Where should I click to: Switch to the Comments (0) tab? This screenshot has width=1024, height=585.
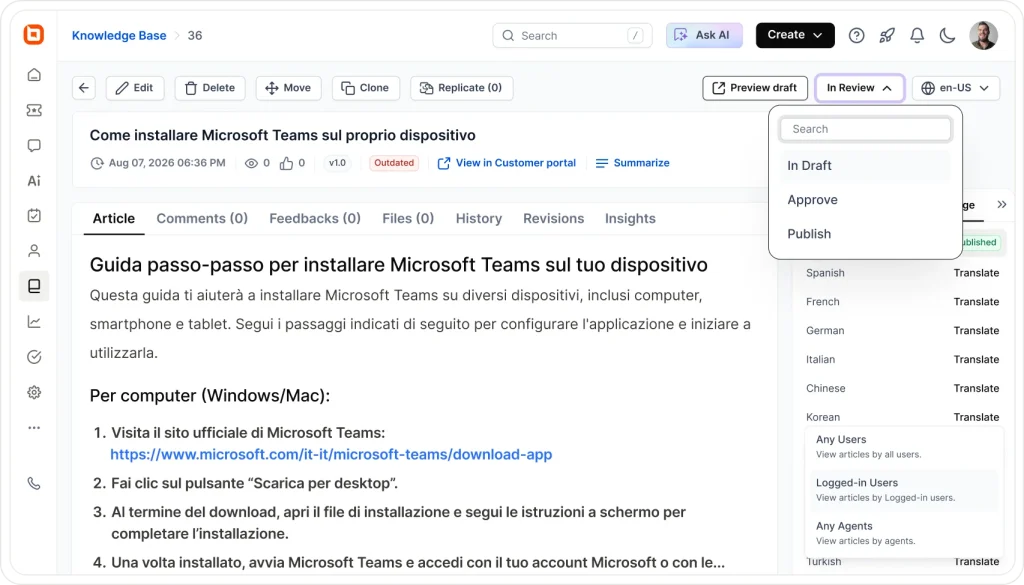(x=202, y=218)
